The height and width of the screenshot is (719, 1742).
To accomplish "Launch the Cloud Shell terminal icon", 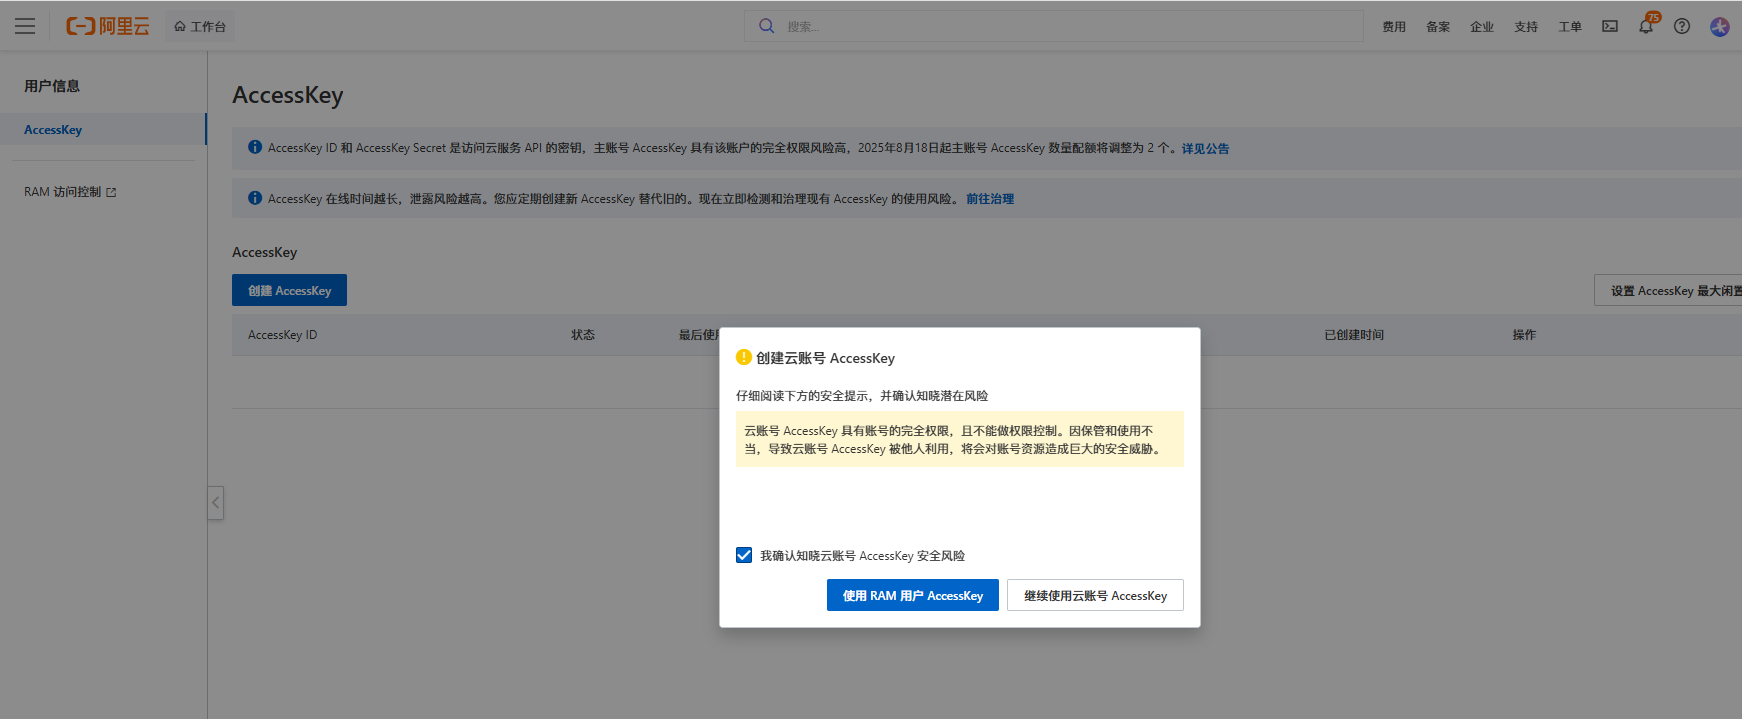I will tap(1610, 26).
